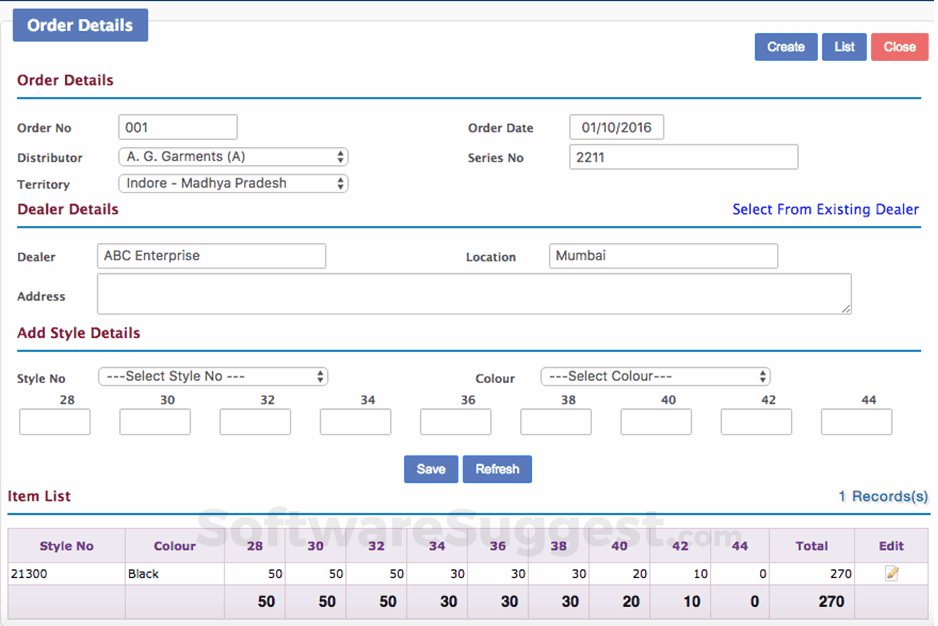Click the red Close button
Image resolution: width=938 pixels, height=626 pixels.
tap(899, 47)
